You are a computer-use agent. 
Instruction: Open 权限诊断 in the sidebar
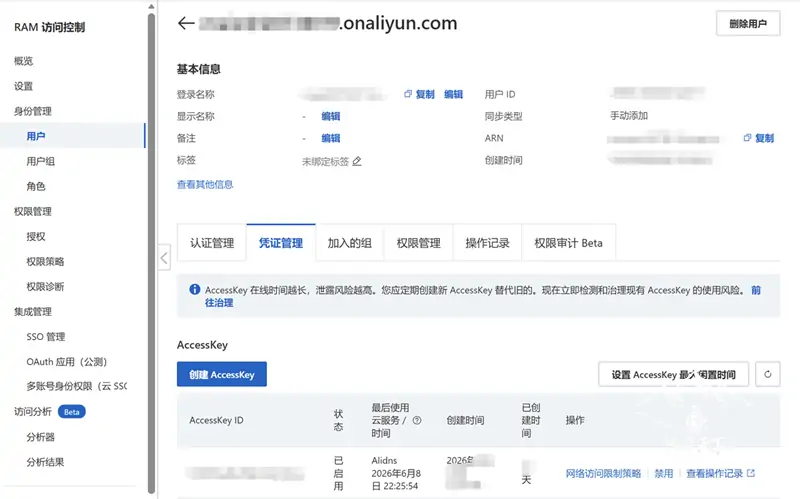click(x=45, y=286)
